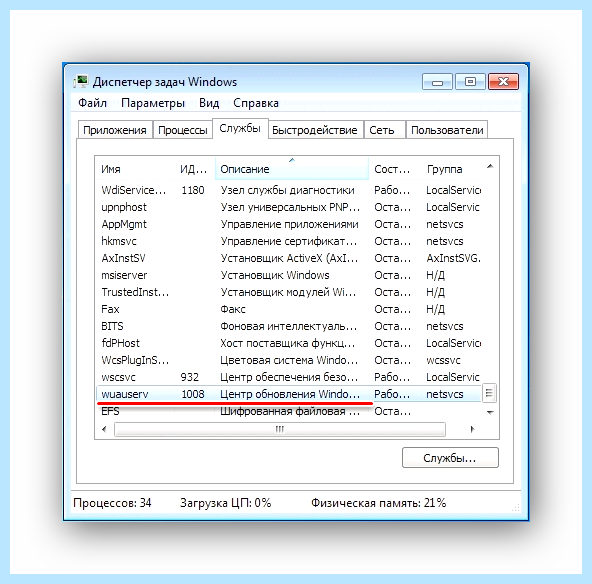Click the horizontal scrollbar right arrow

[x=472, y=429]
